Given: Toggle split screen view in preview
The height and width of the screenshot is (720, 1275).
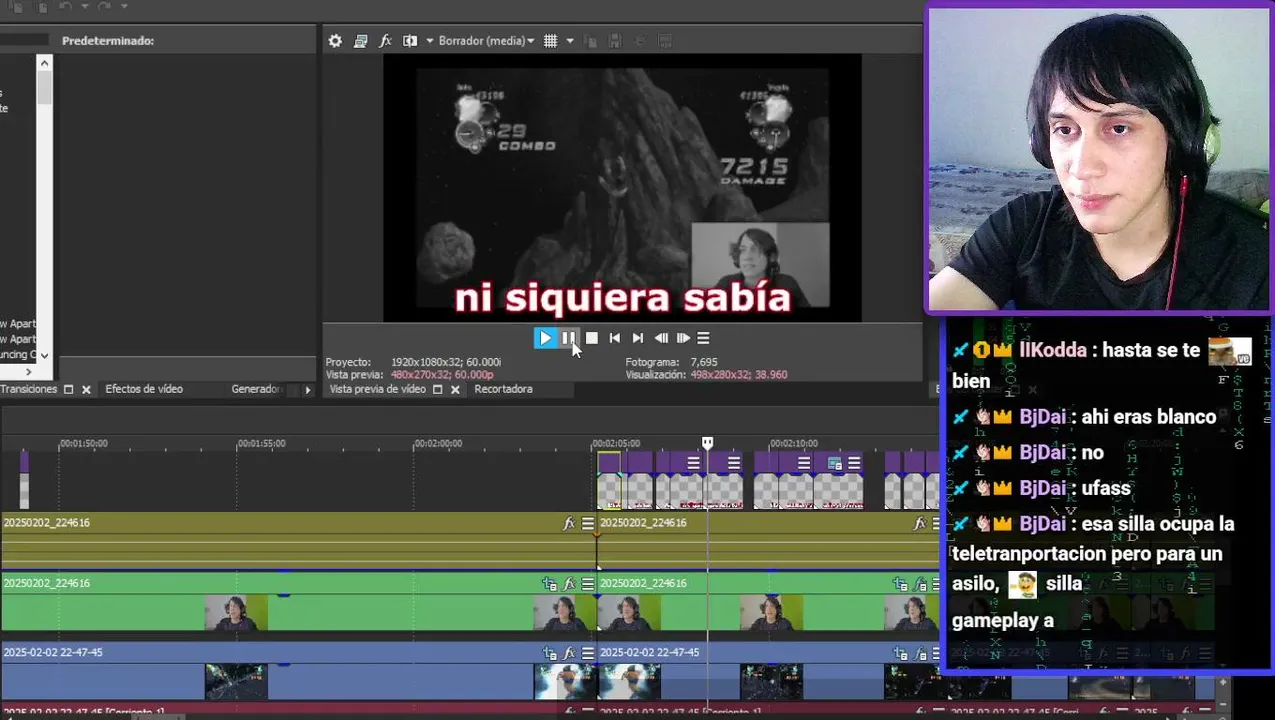Looking at the screenshot, I should click(410, 41).
